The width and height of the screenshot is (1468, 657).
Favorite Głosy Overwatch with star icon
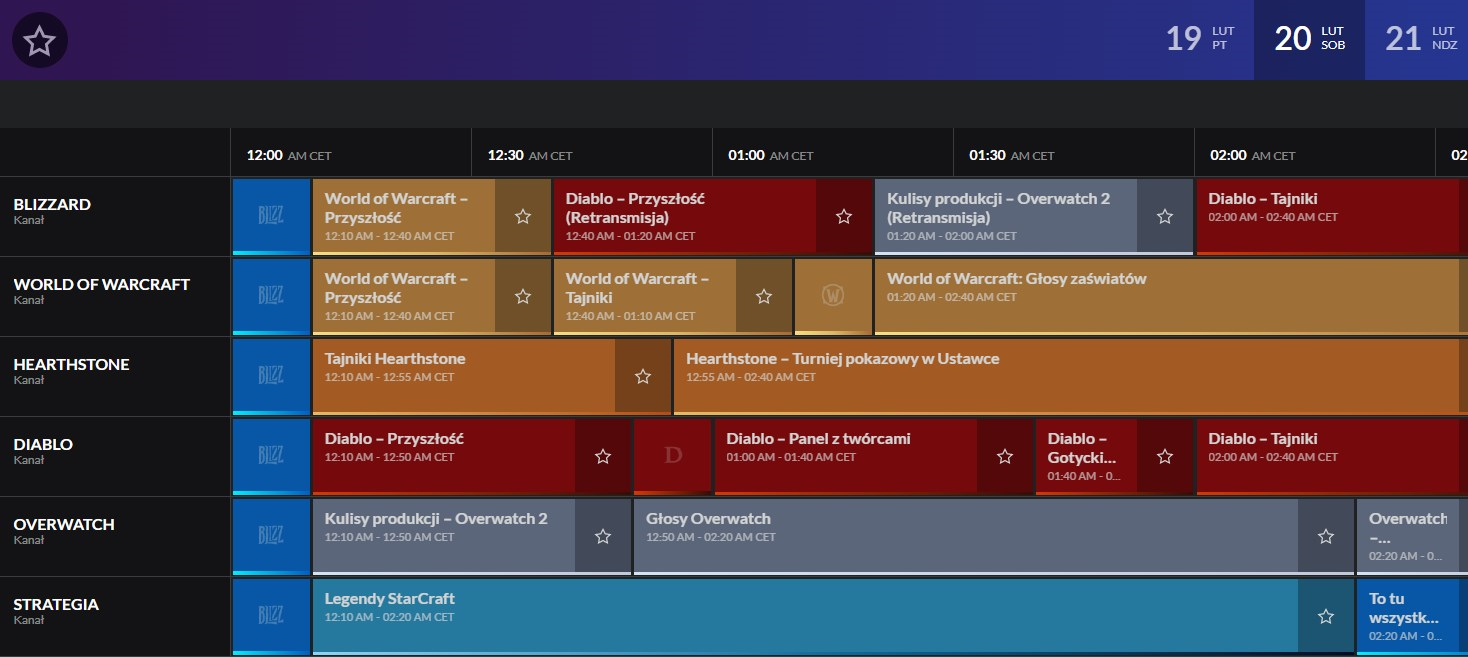pyautogui.click(x=1326, y=537)
